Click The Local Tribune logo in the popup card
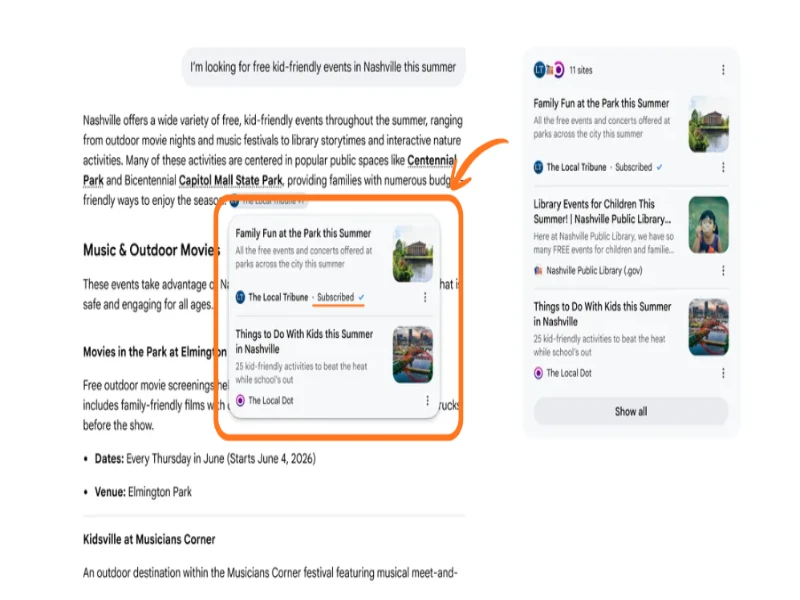 click(x=240, y=297)
